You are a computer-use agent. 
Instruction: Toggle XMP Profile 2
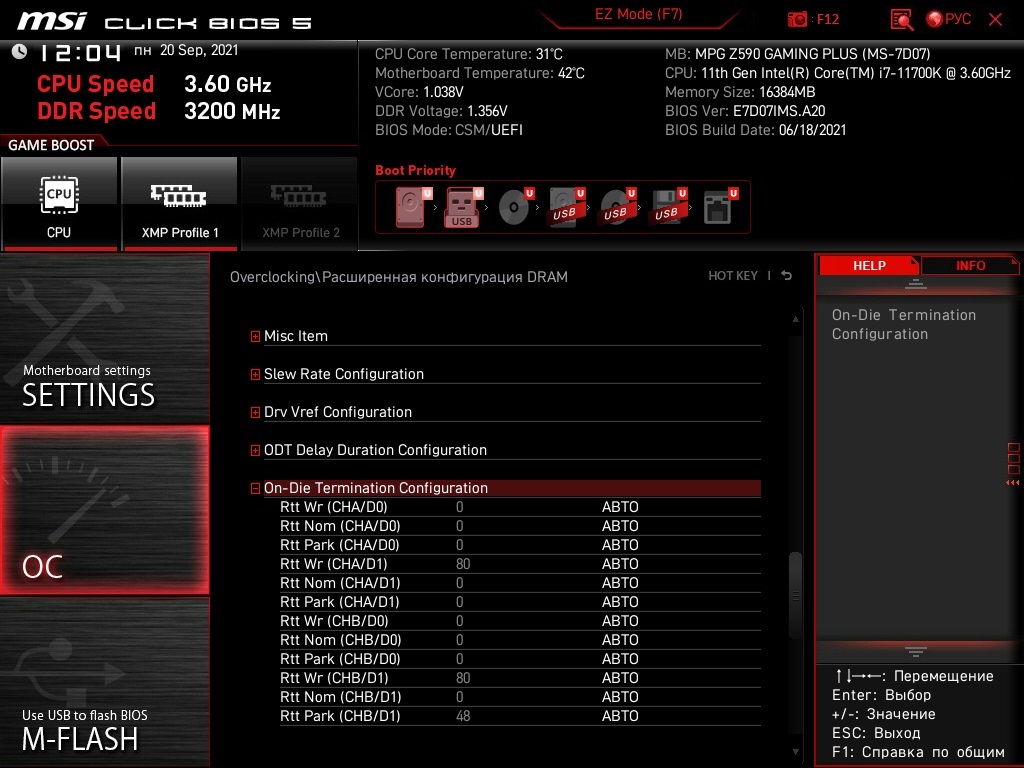(300, 204)
